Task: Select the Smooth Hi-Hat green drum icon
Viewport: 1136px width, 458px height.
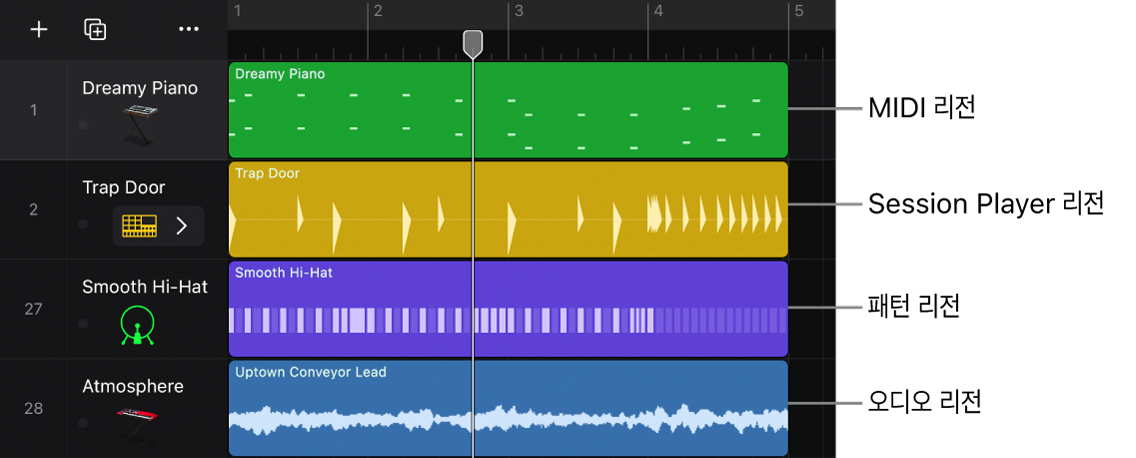Action: tap(138, 325)
